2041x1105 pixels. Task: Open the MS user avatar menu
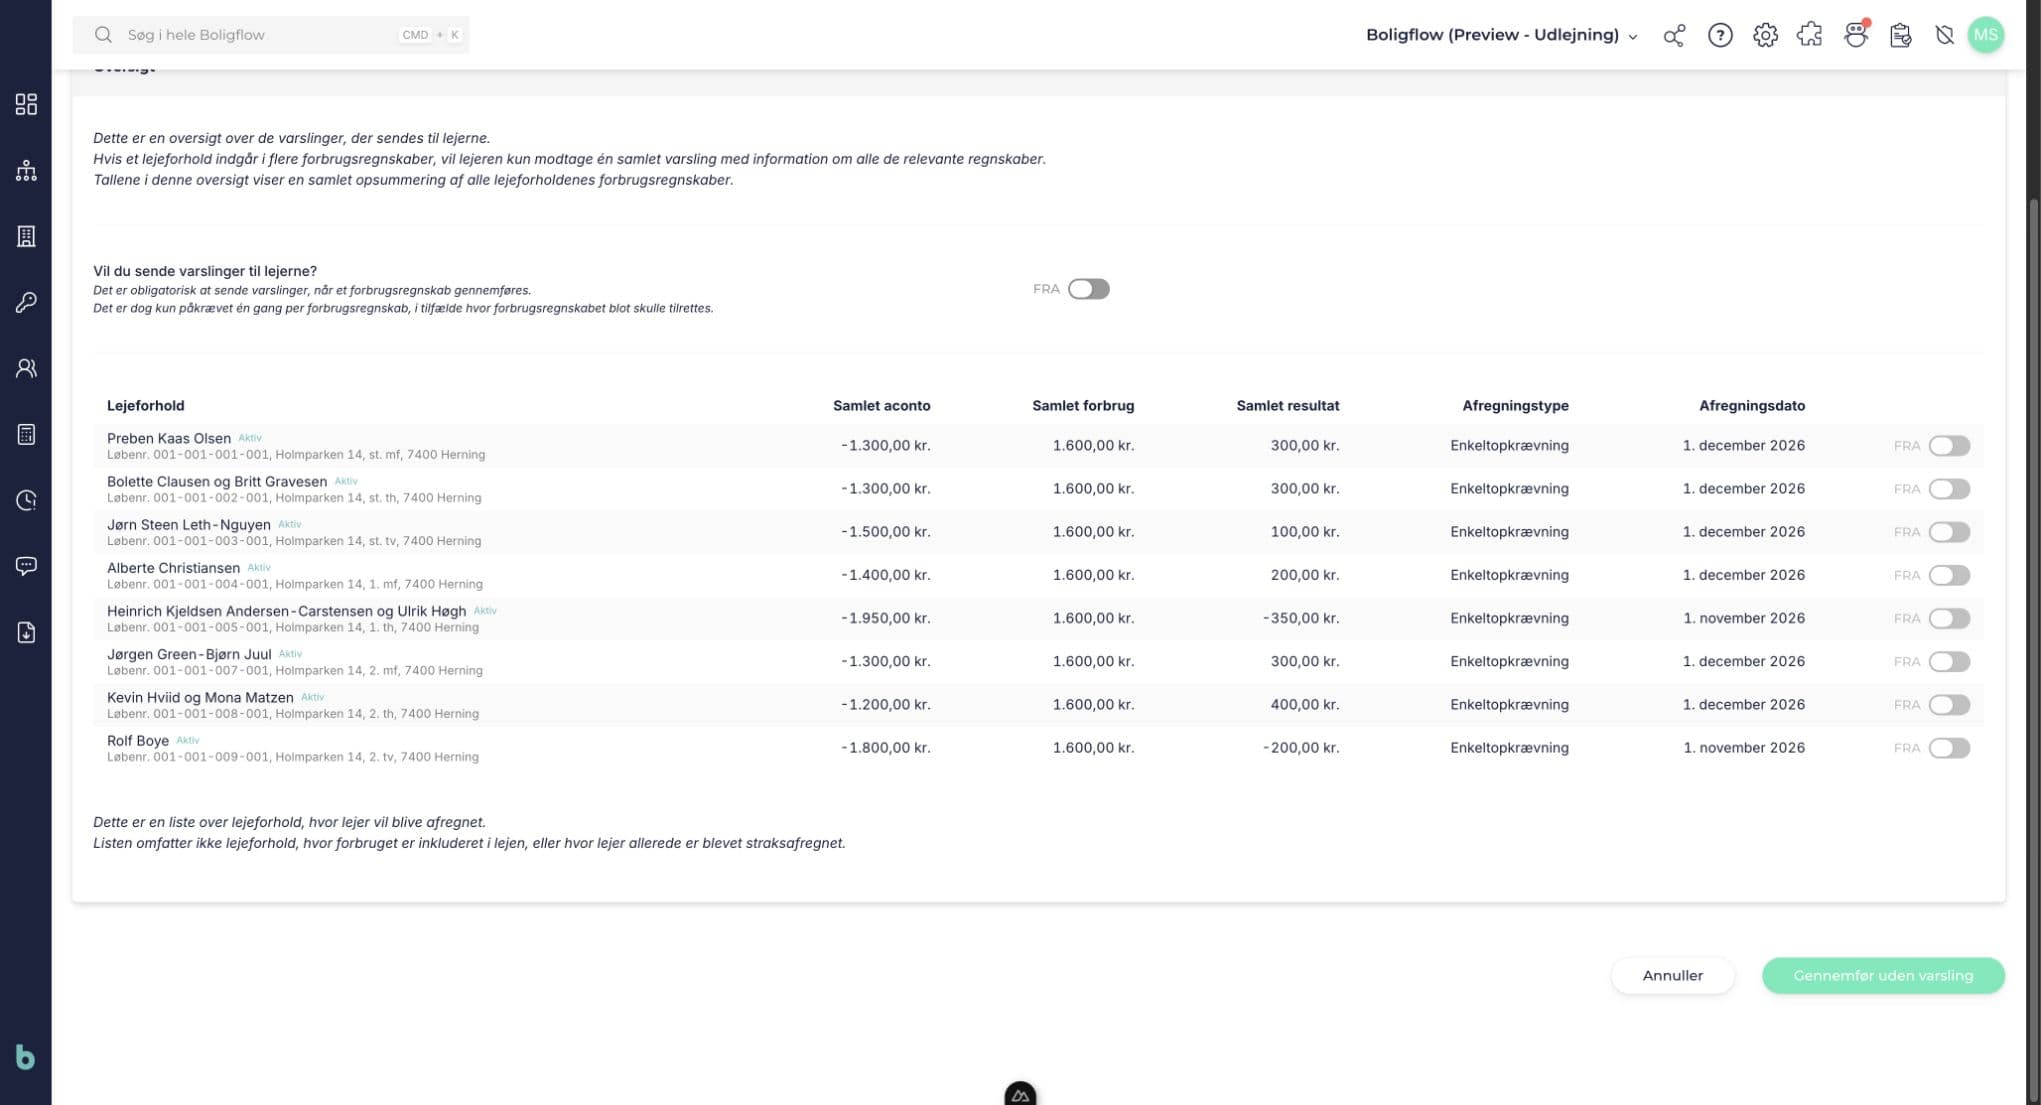[1985, 35]
